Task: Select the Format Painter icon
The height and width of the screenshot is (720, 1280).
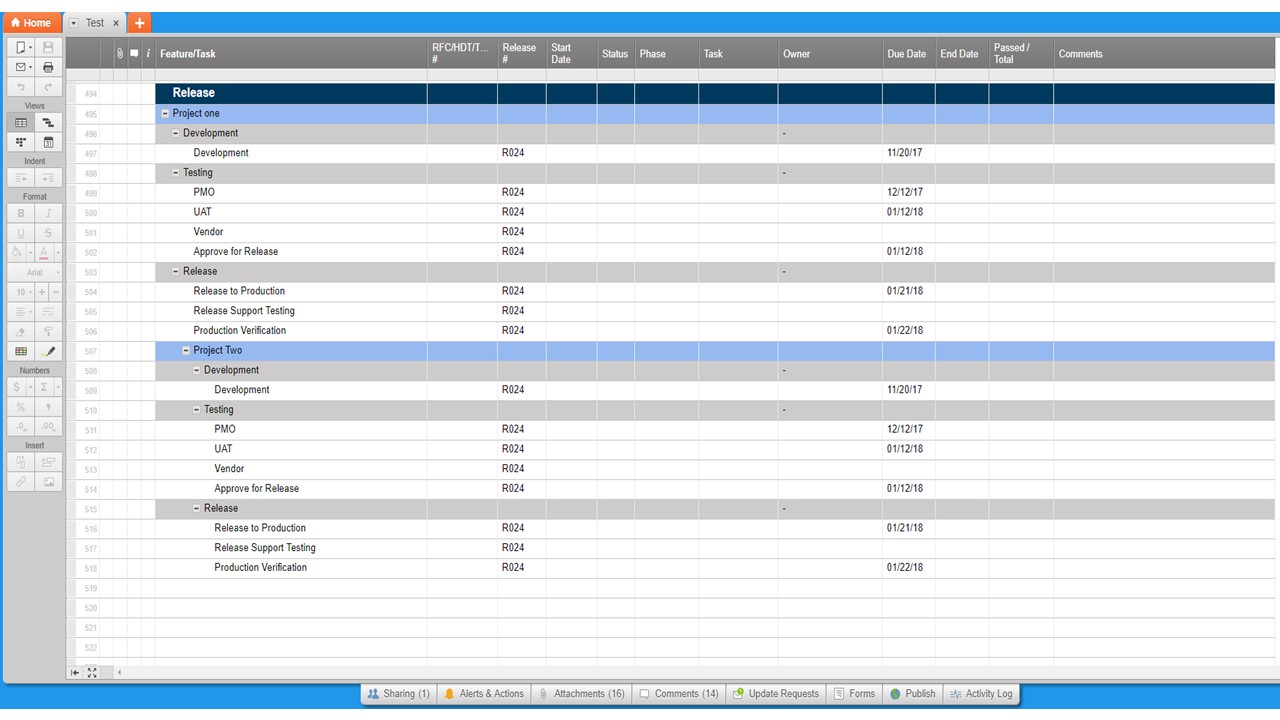Action: (48, 331)
